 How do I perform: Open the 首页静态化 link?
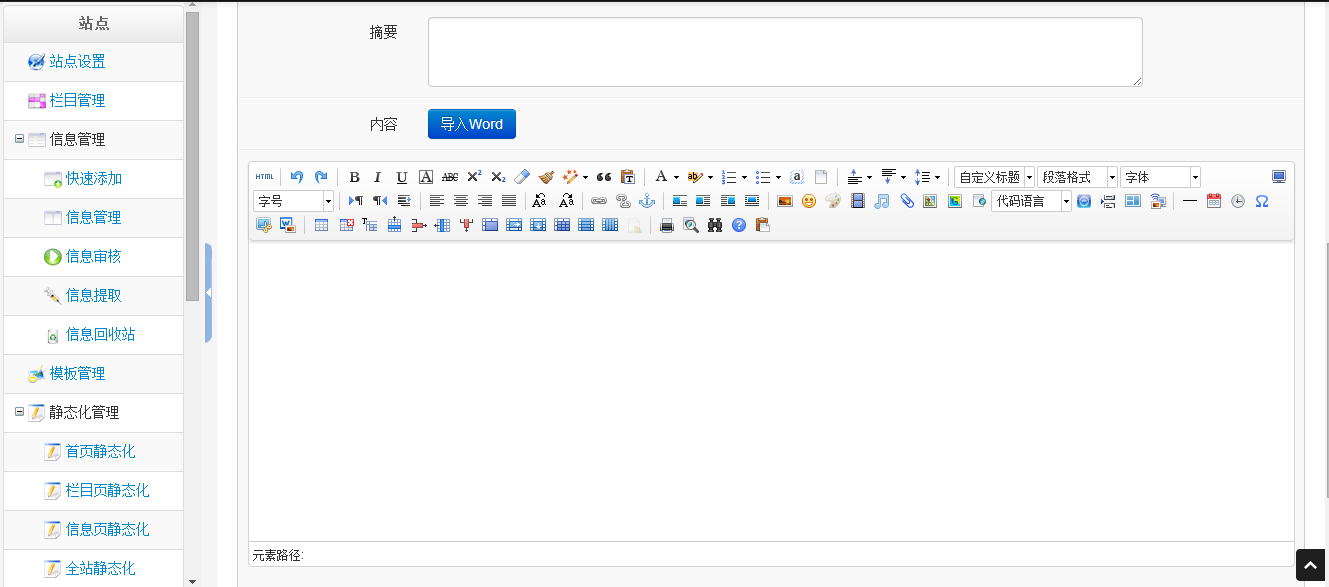[100, 451]
